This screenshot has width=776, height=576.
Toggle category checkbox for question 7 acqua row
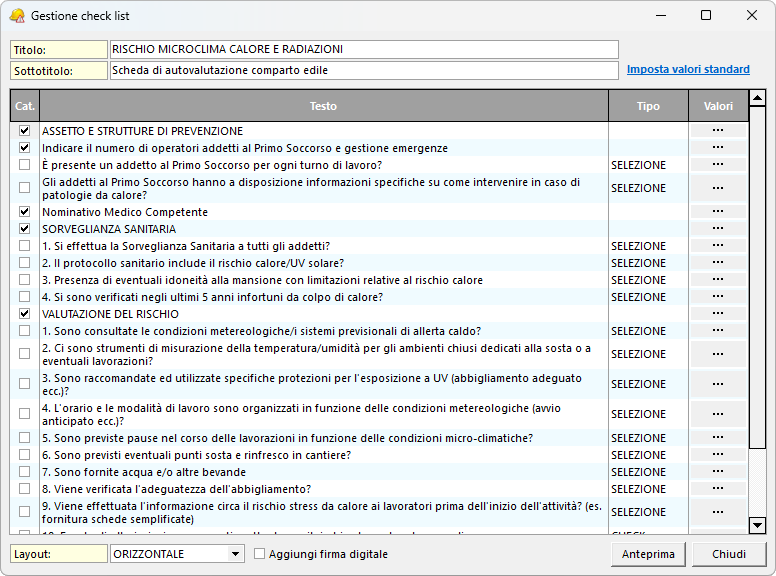coord(24,472)
